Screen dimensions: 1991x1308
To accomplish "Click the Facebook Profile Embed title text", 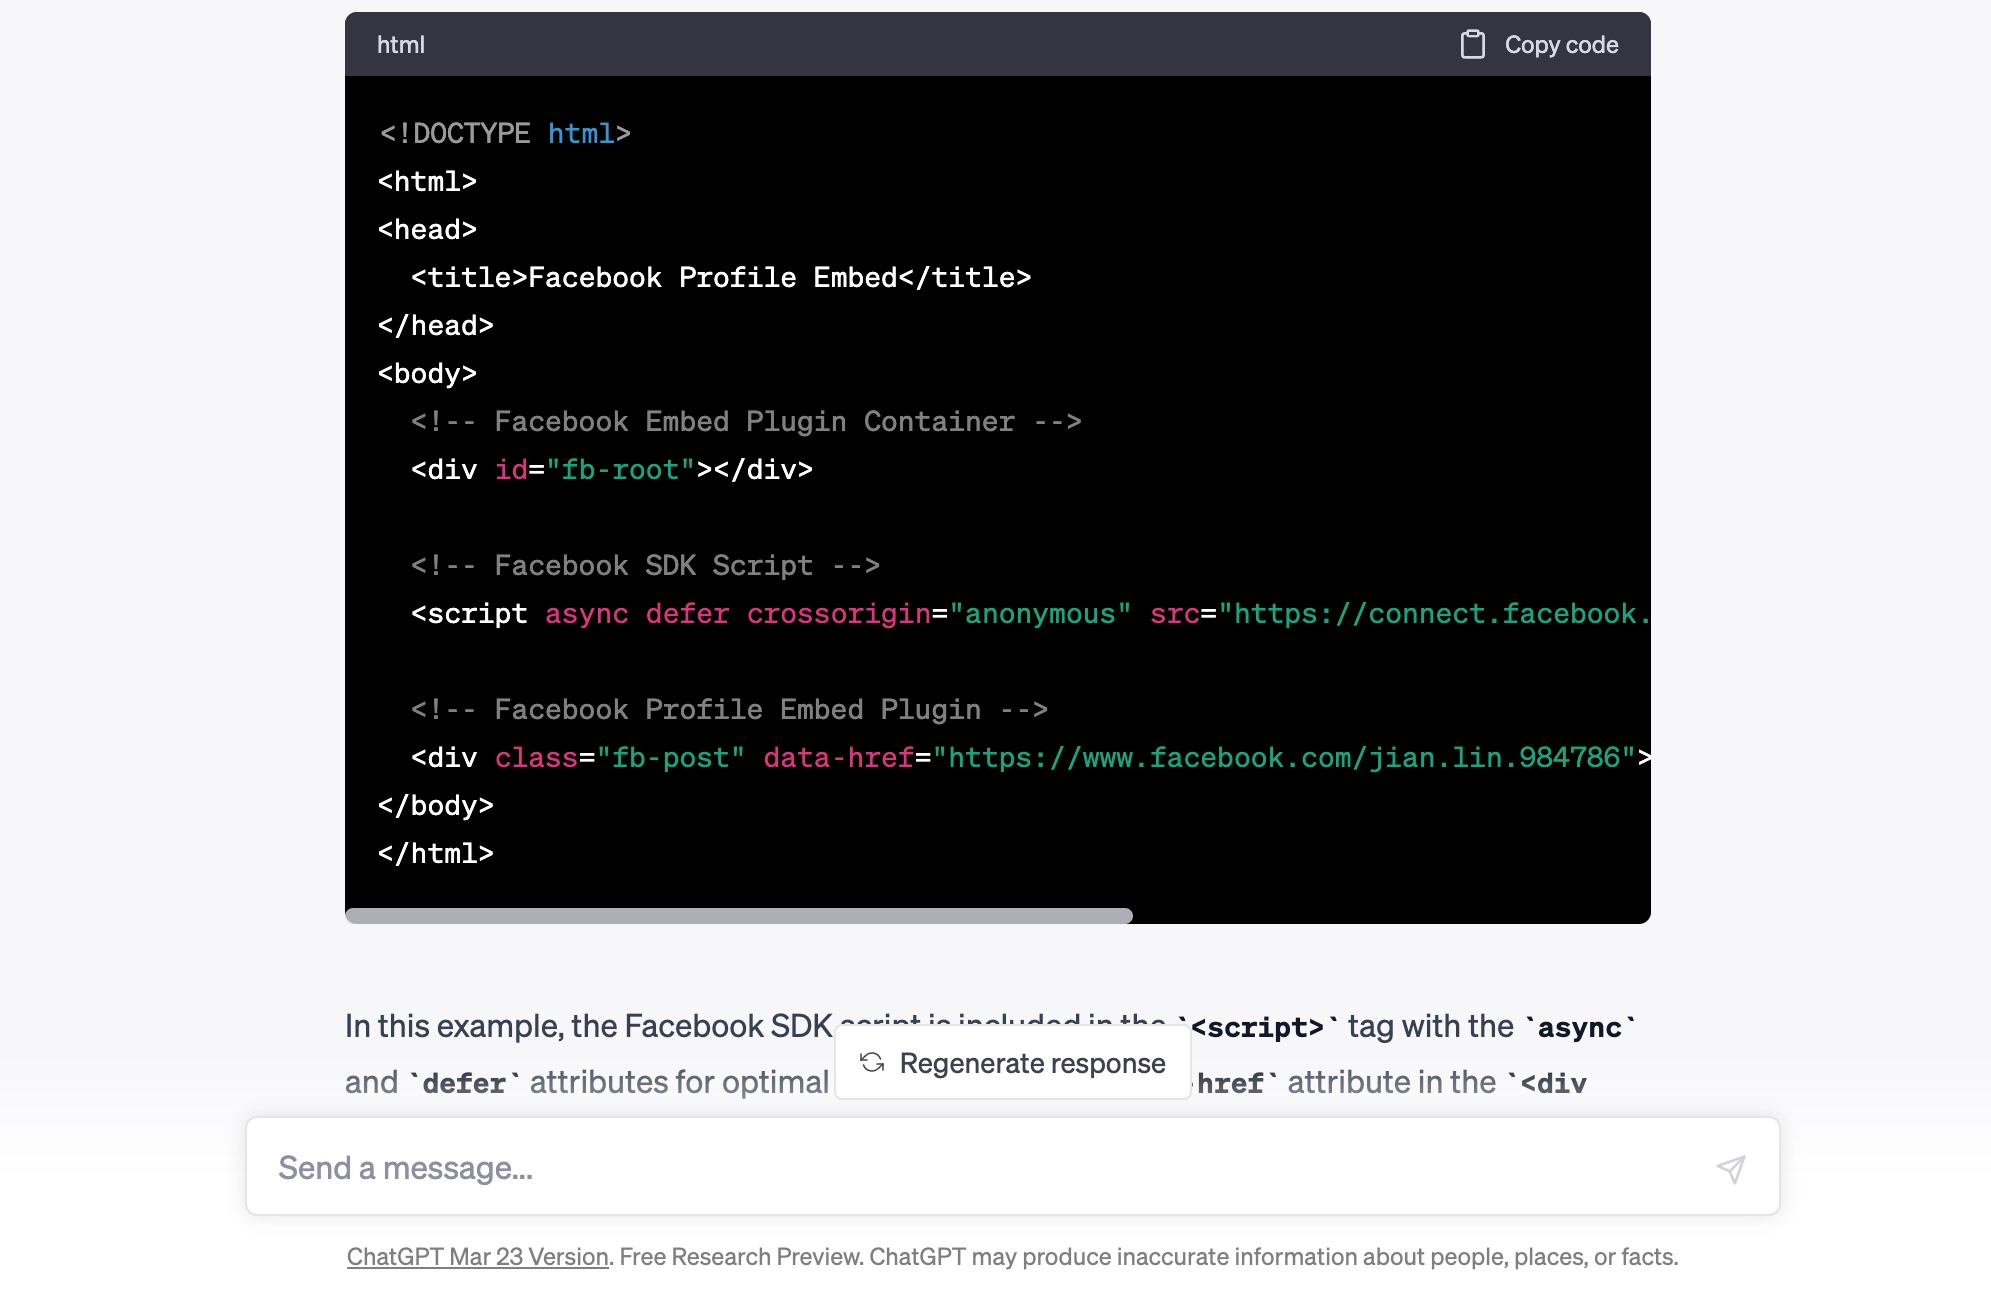I will pyautogui.click(x=713, y=278).
